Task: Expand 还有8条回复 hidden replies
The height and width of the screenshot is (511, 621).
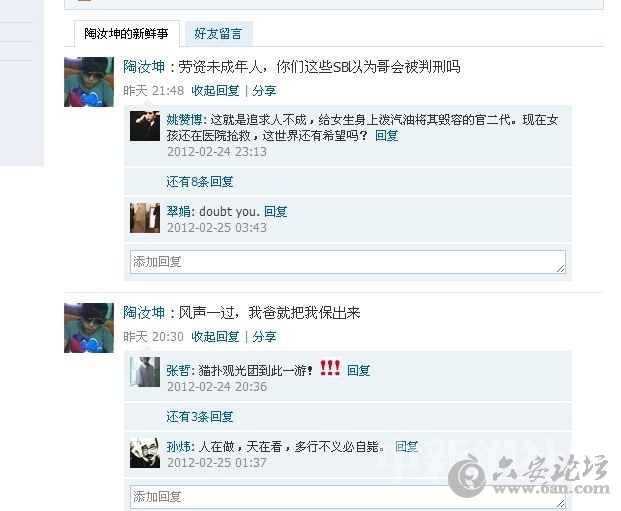Action: coord(200,182)
